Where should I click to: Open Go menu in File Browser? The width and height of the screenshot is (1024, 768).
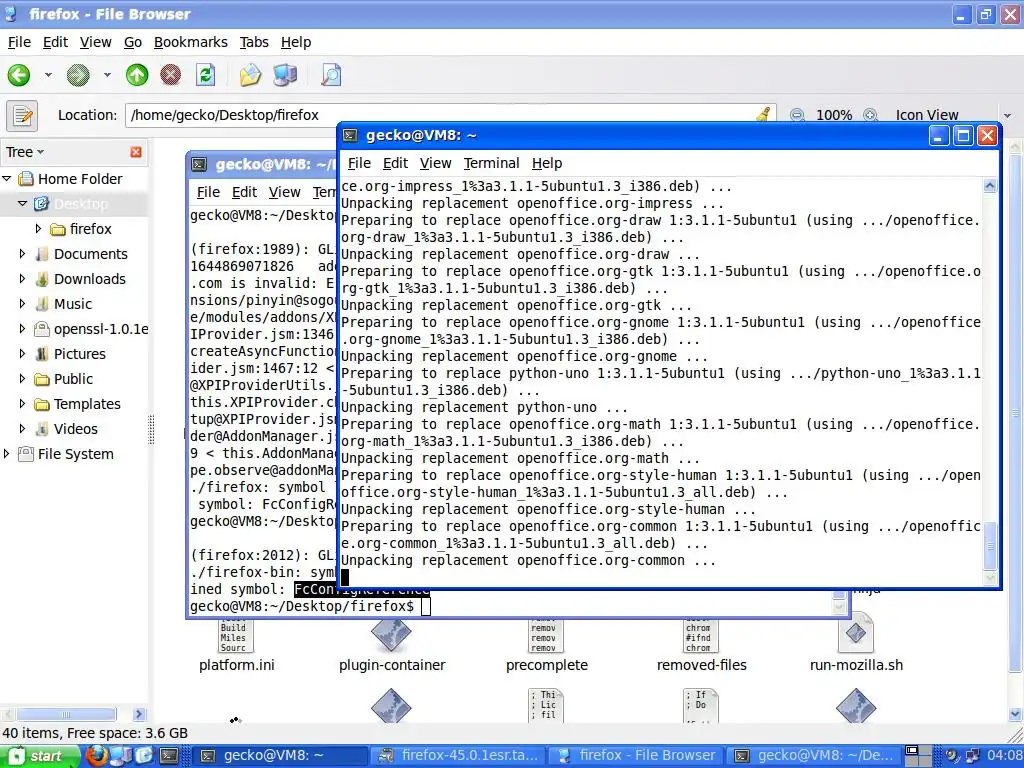133,42
